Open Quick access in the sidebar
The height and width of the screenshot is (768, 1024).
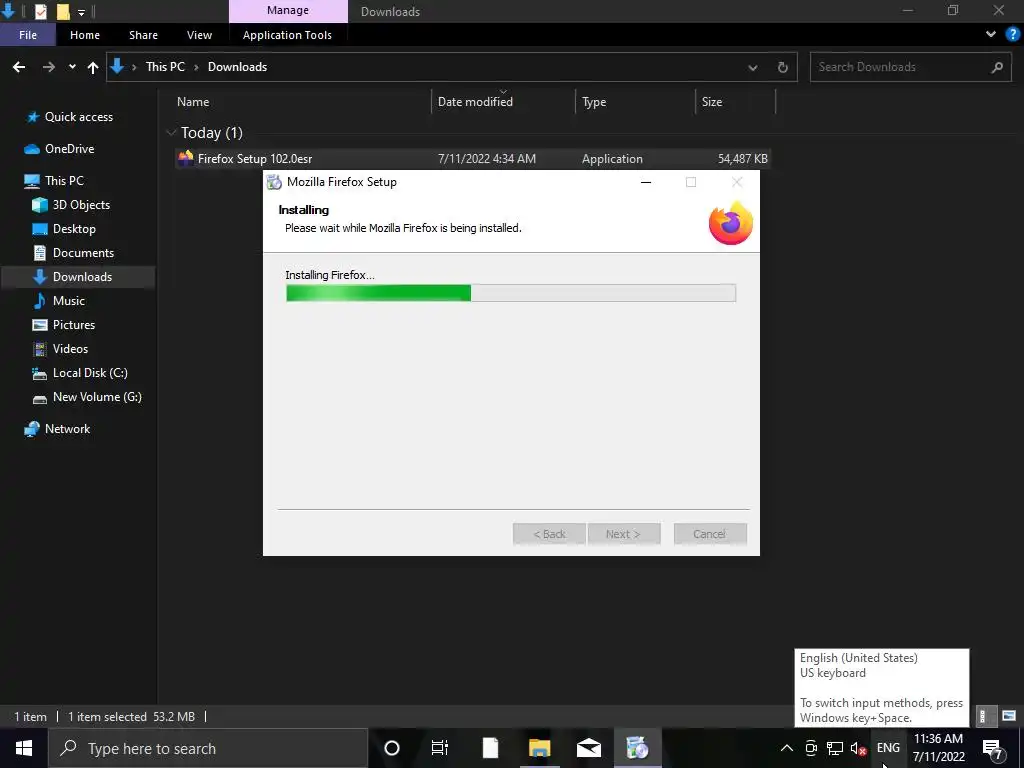(78, 117)
